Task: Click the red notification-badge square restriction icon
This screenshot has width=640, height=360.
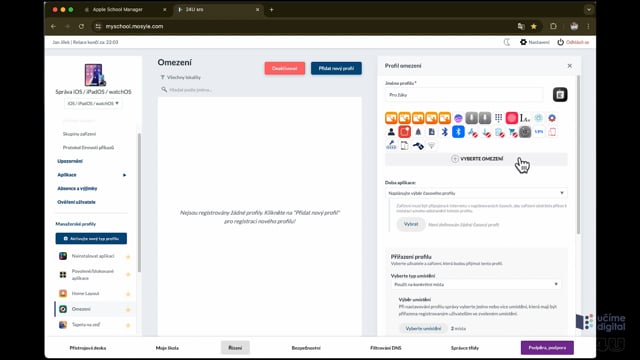Action: tap(404, 131)
